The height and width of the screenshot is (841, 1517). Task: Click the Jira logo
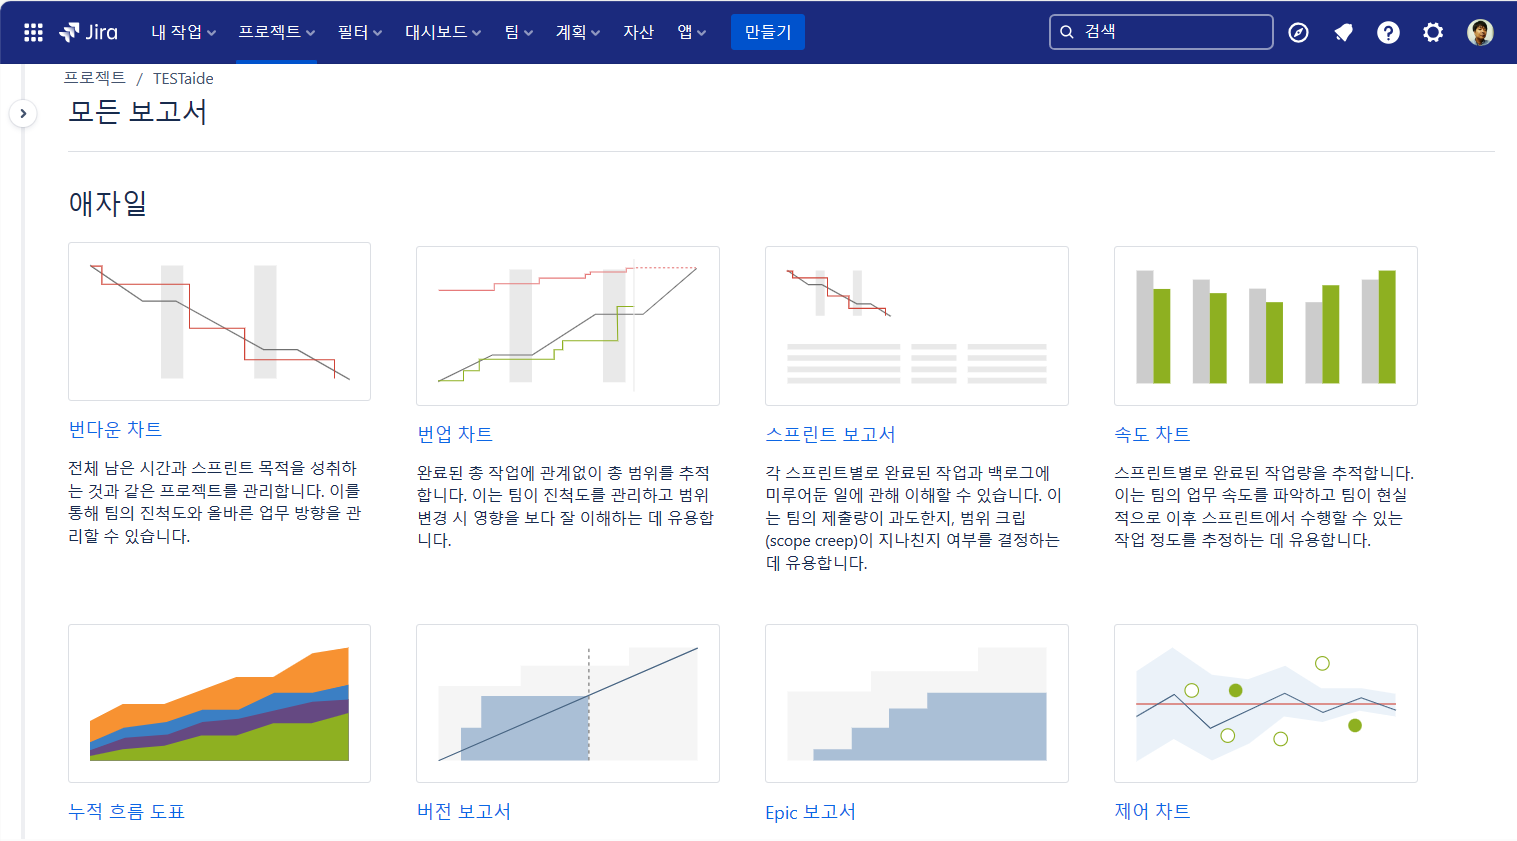coord(88,32)
